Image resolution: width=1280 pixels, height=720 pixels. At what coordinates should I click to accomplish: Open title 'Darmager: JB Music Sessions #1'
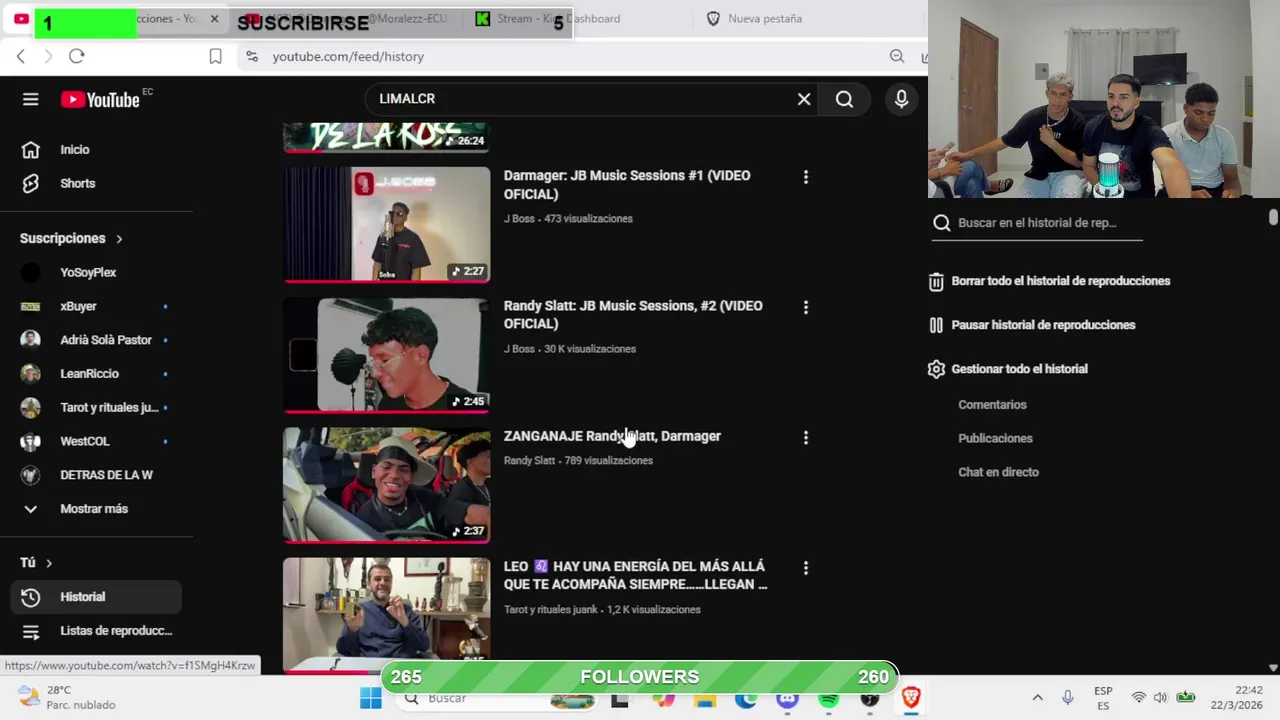627,185
